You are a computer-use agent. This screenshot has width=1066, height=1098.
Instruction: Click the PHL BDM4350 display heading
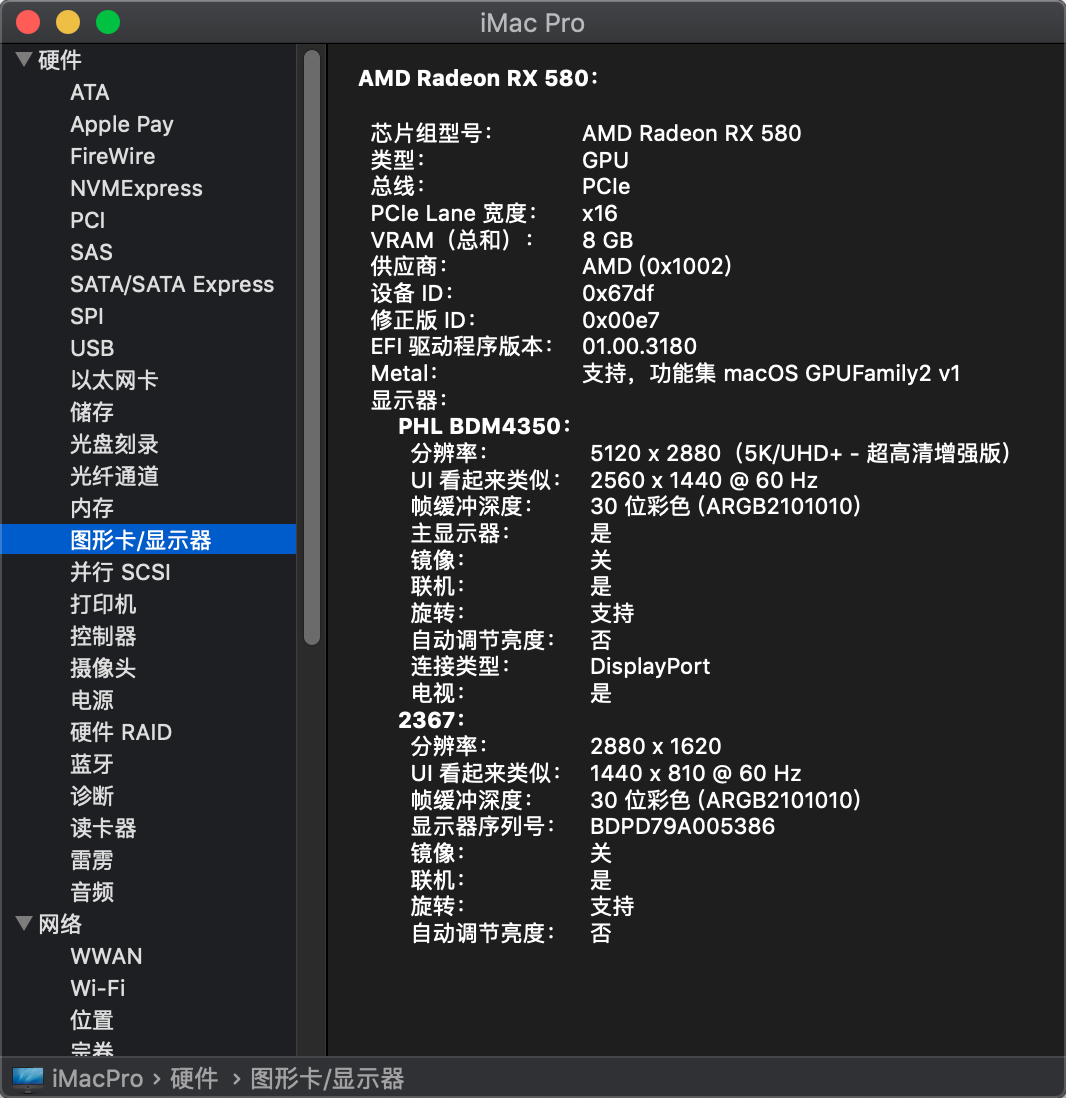point(484,426)
